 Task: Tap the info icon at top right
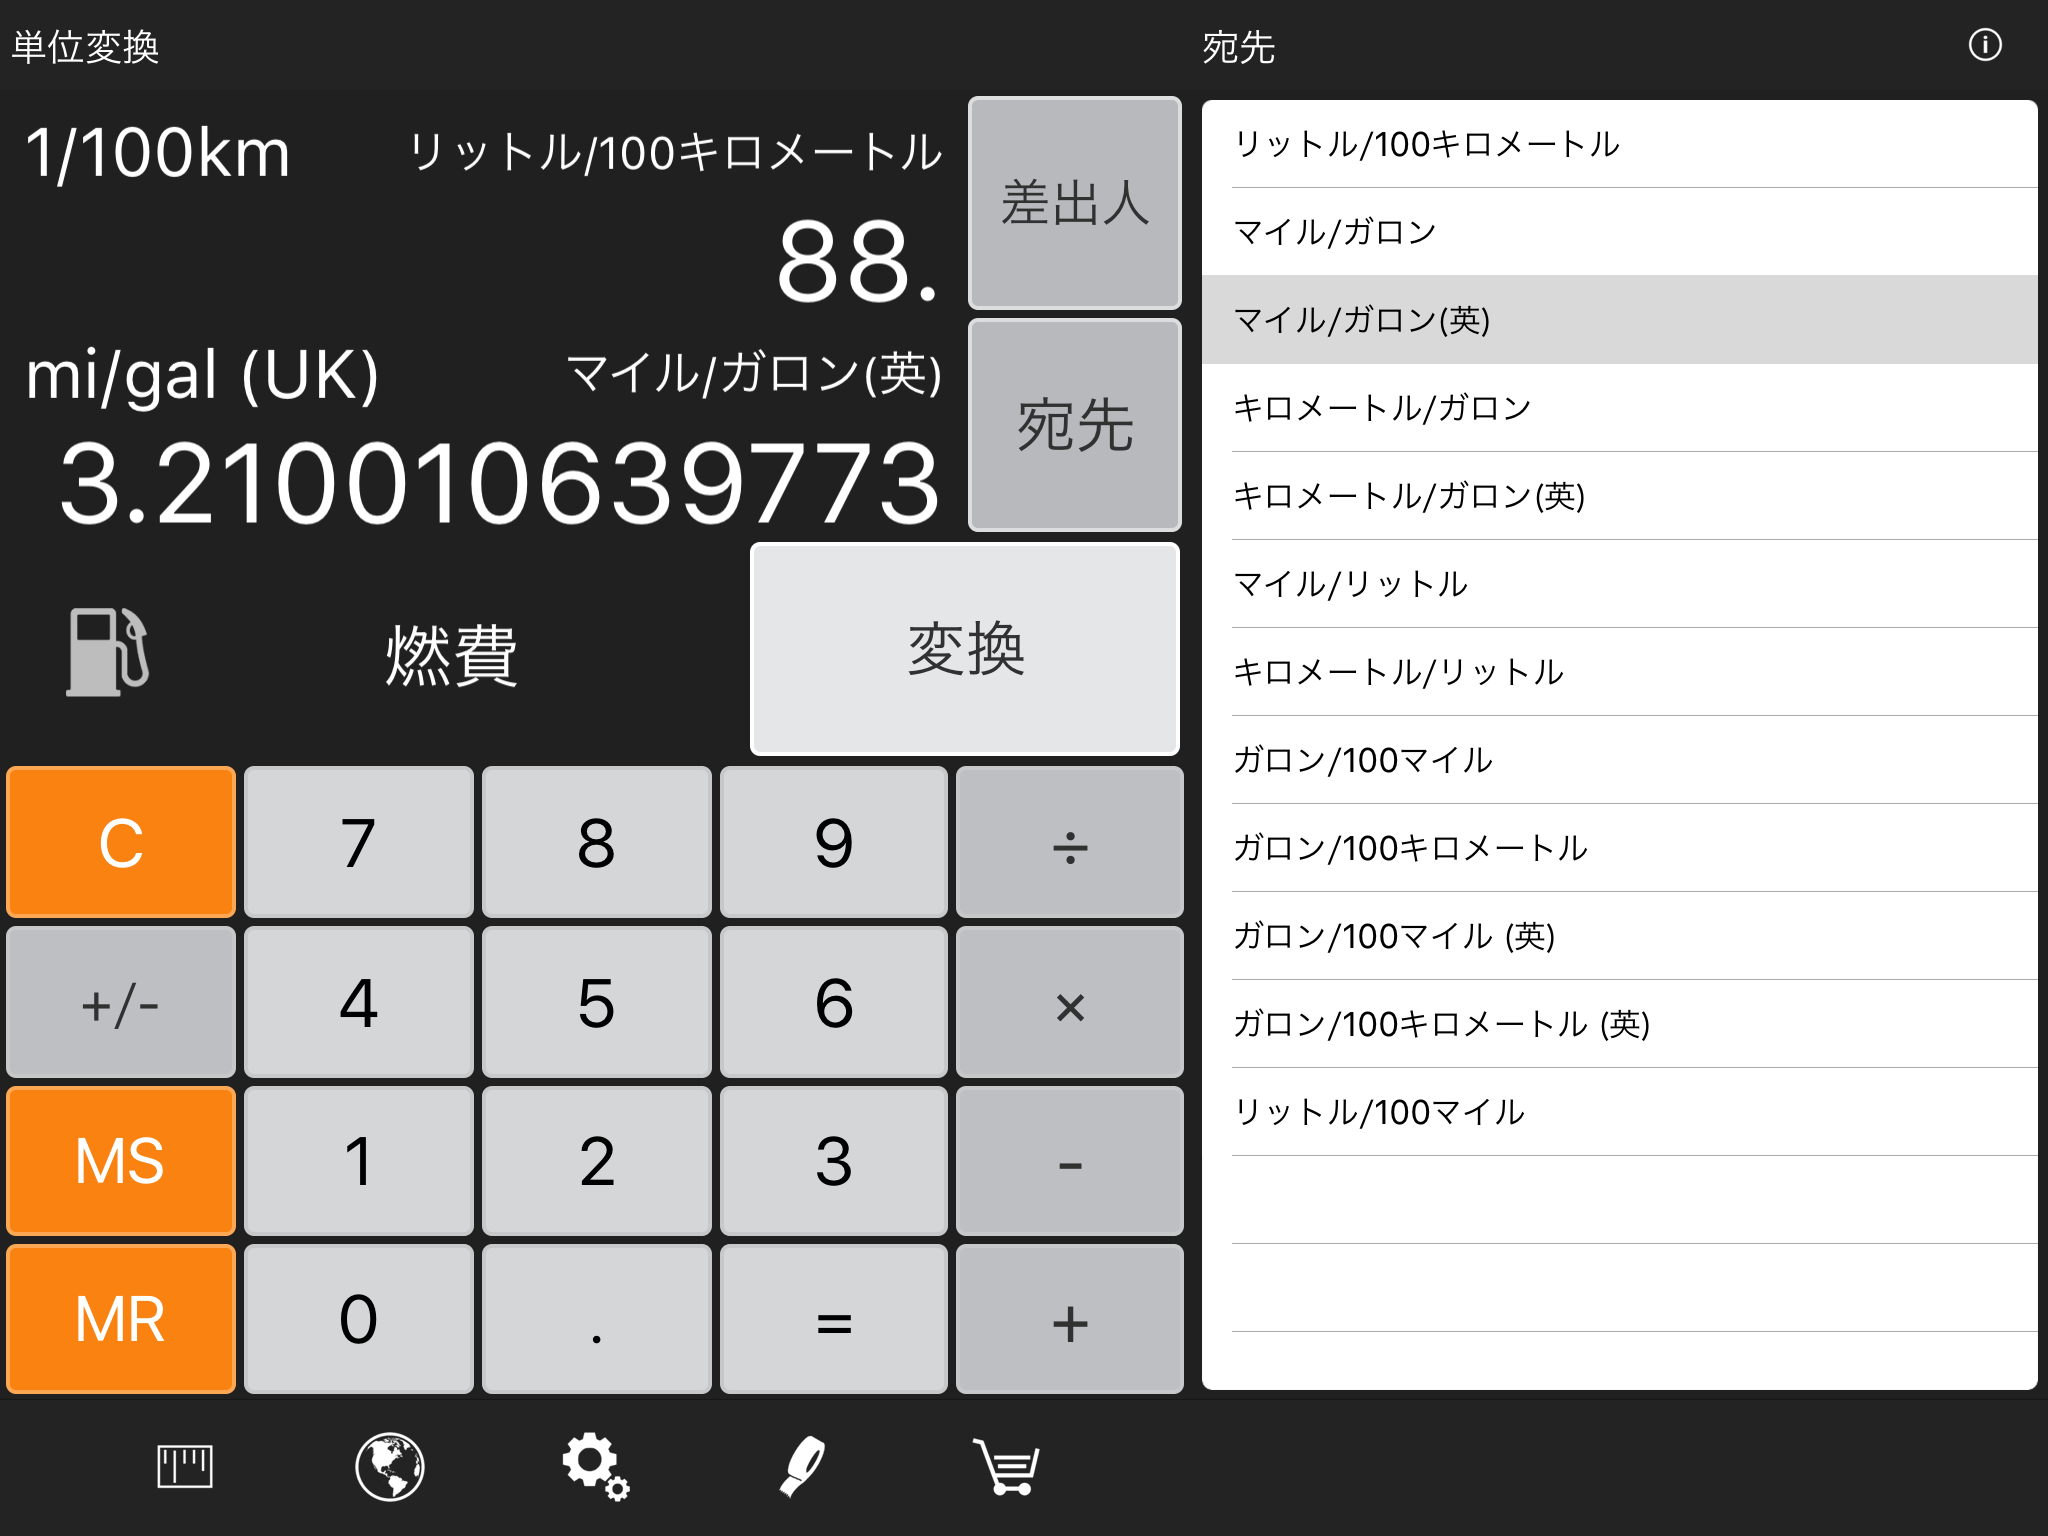click(1984, 45)
